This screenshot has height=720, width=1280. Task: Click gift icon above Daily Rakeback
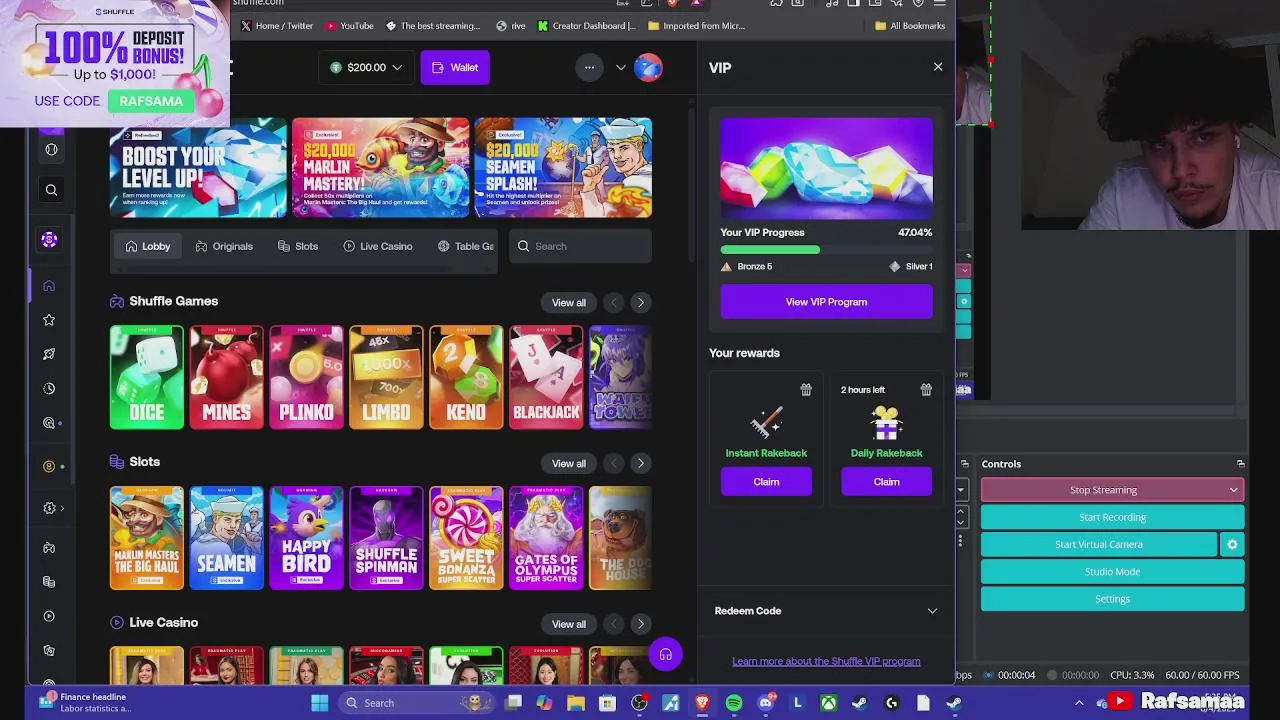926,389
